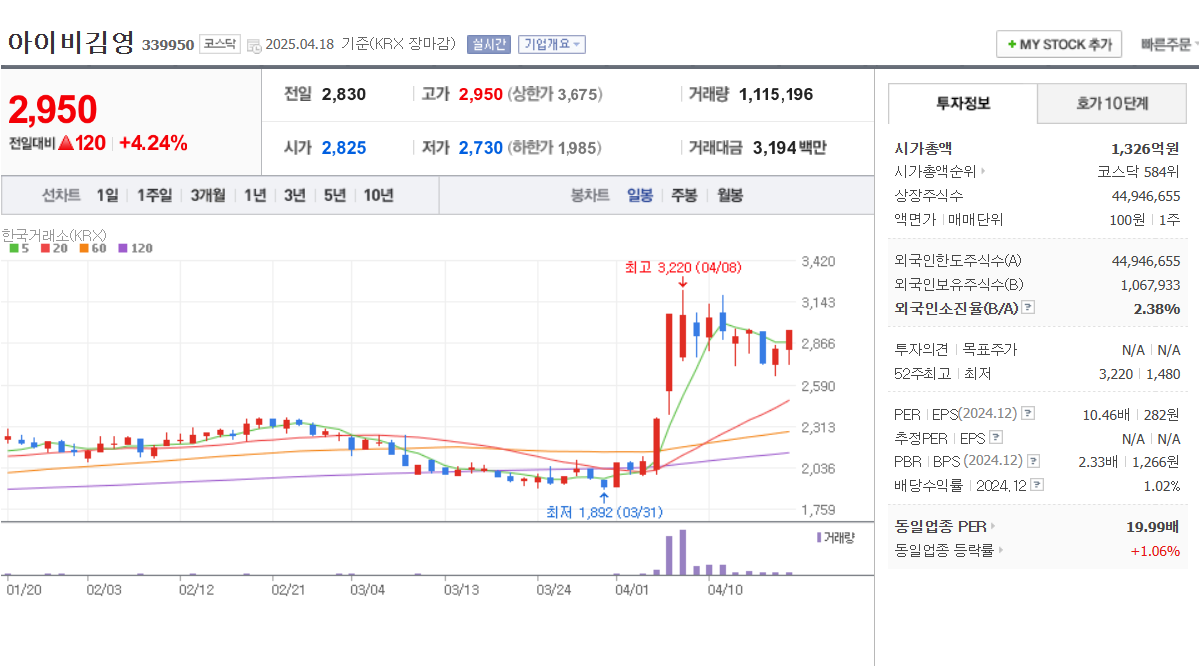The width and height of the screenshot is (1199, 666).
Task: Expand the 기업개요 dropdown
Action: click(x=552, y=44)
